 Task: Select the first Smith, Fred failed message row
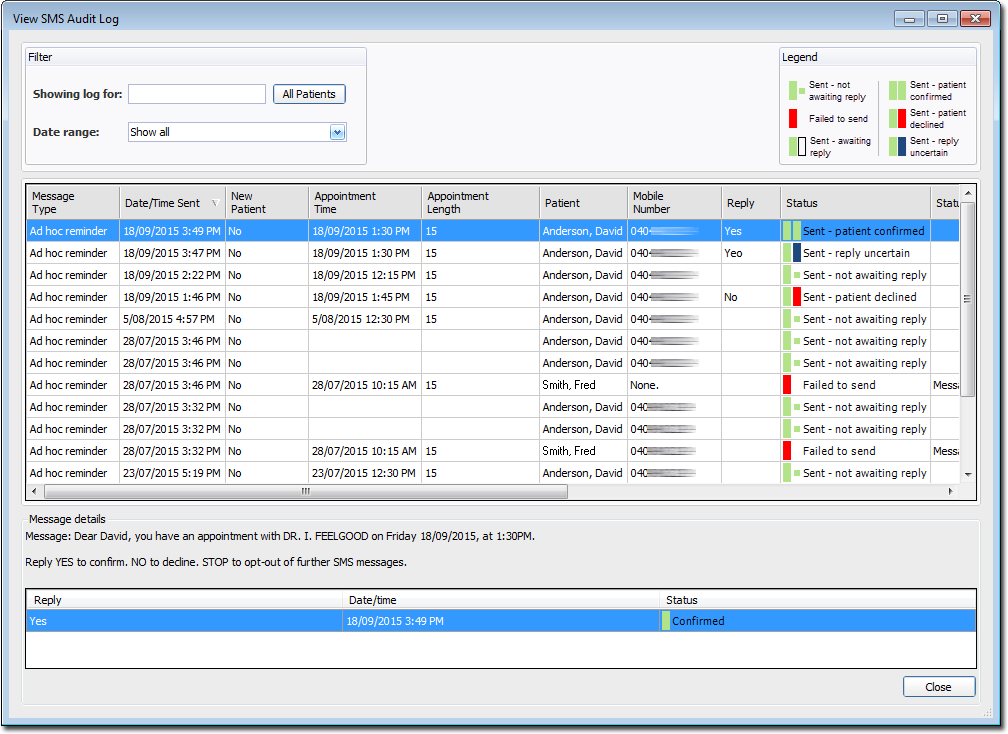click(400, 385)
